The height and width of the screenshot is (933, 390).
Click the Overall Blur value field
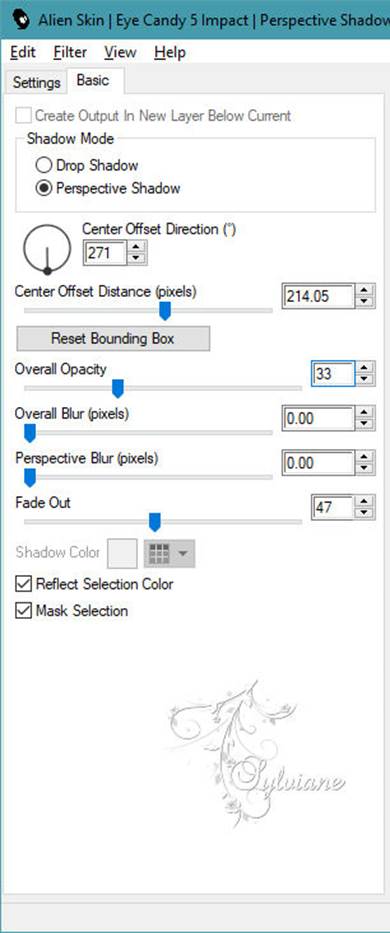point(318,419)
